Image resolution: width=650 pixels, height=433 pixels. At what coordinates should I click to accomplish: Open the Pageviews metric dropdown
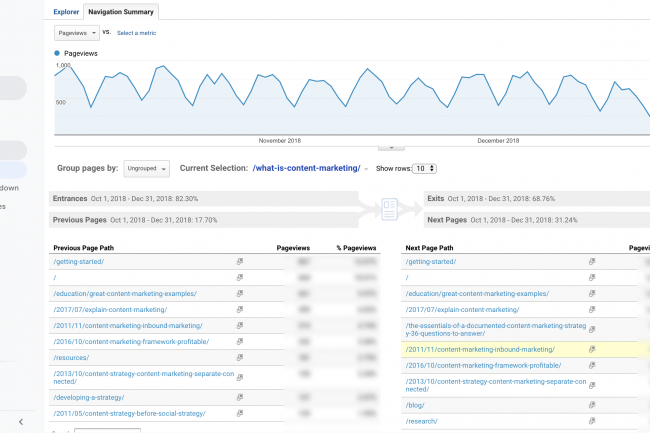click(x=75, y=33)
